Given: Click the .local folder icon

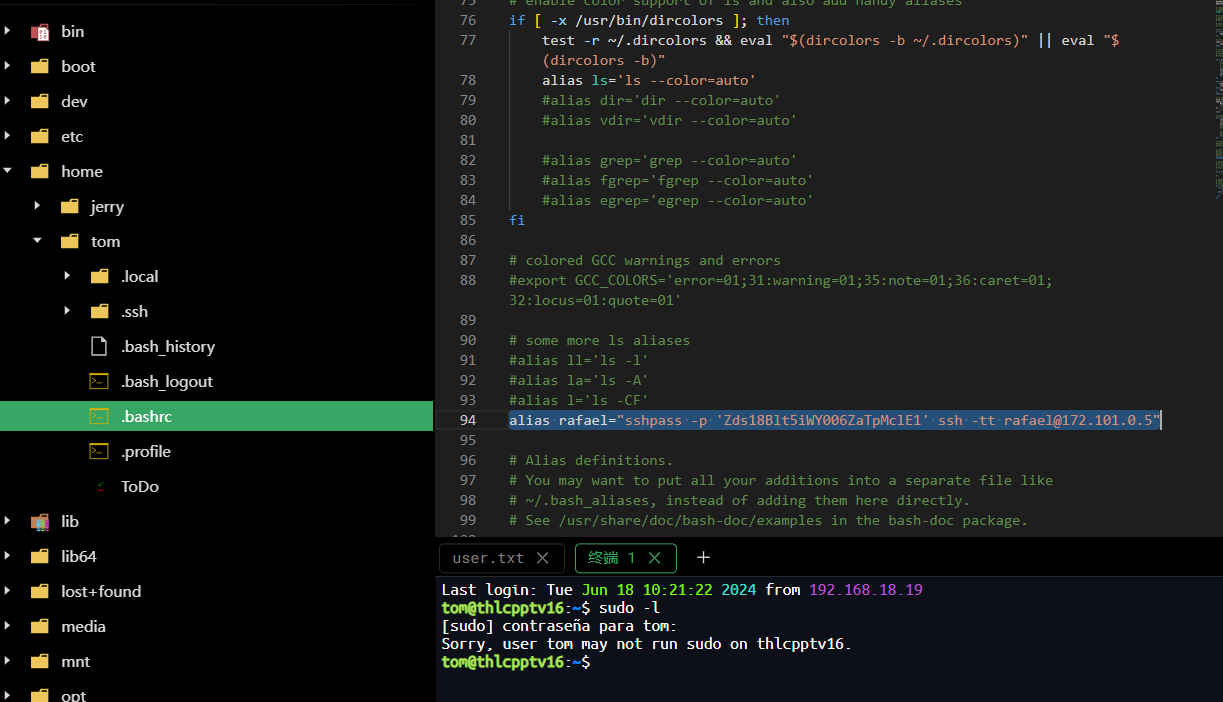Looking at the screenshot, I should (100, 277).
